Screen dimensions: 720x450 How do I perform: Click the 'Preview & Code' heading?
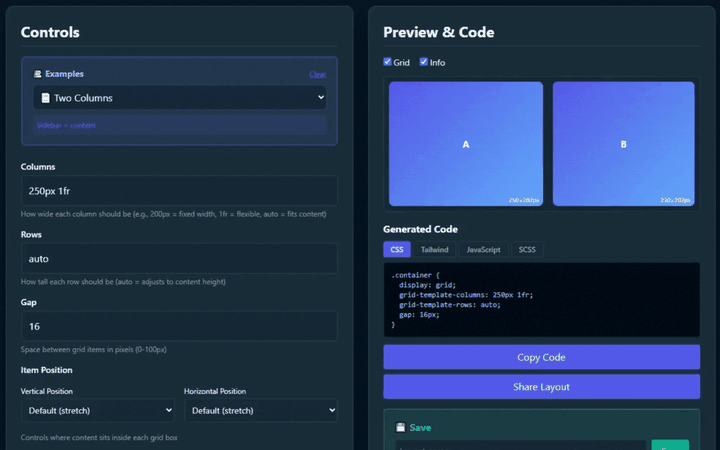pyautogui.click(x=439, y=32)
